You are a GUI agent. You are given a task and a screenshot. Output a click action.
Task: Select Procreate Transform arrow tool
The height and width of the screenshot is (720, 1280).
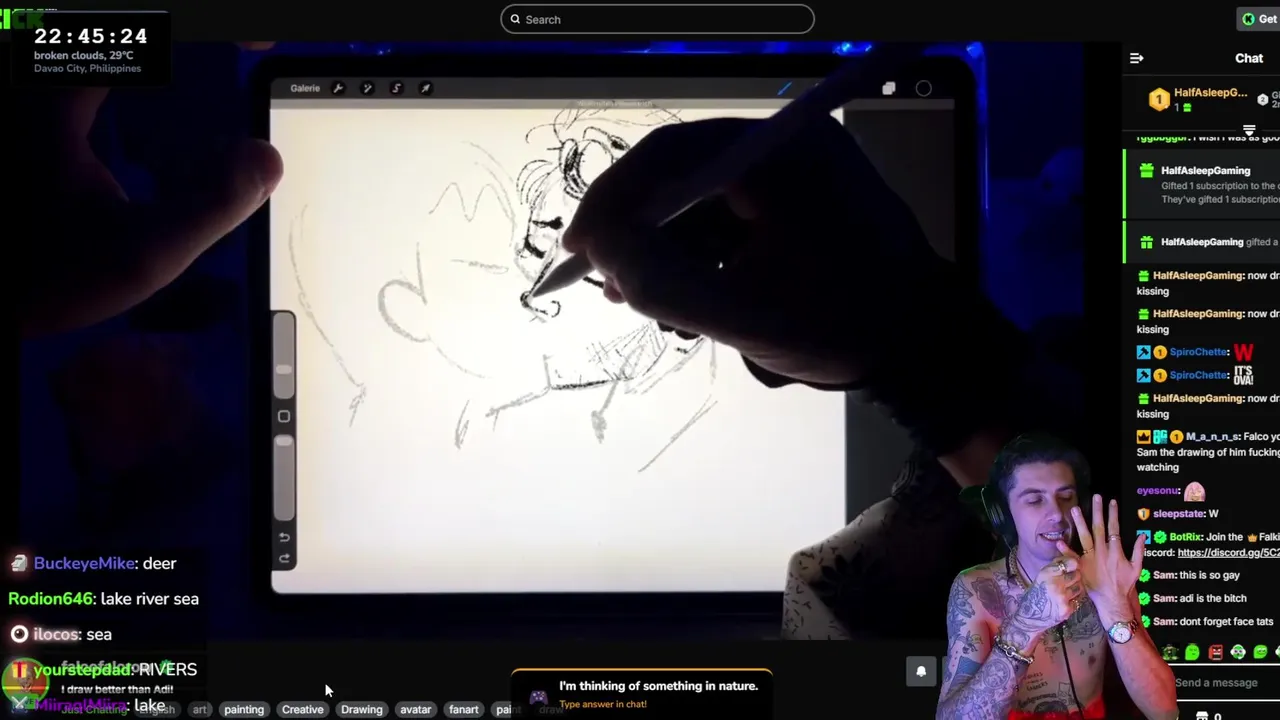pyautogui.click(x=425, y=88)
